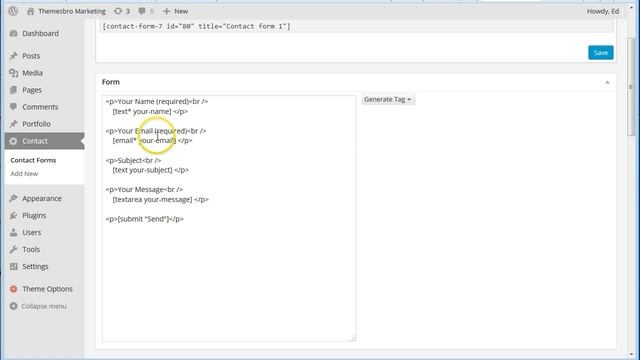This screenshot has height=360, width=640.
Task: Click the form editor resize handle
Action: click(352, 338)
